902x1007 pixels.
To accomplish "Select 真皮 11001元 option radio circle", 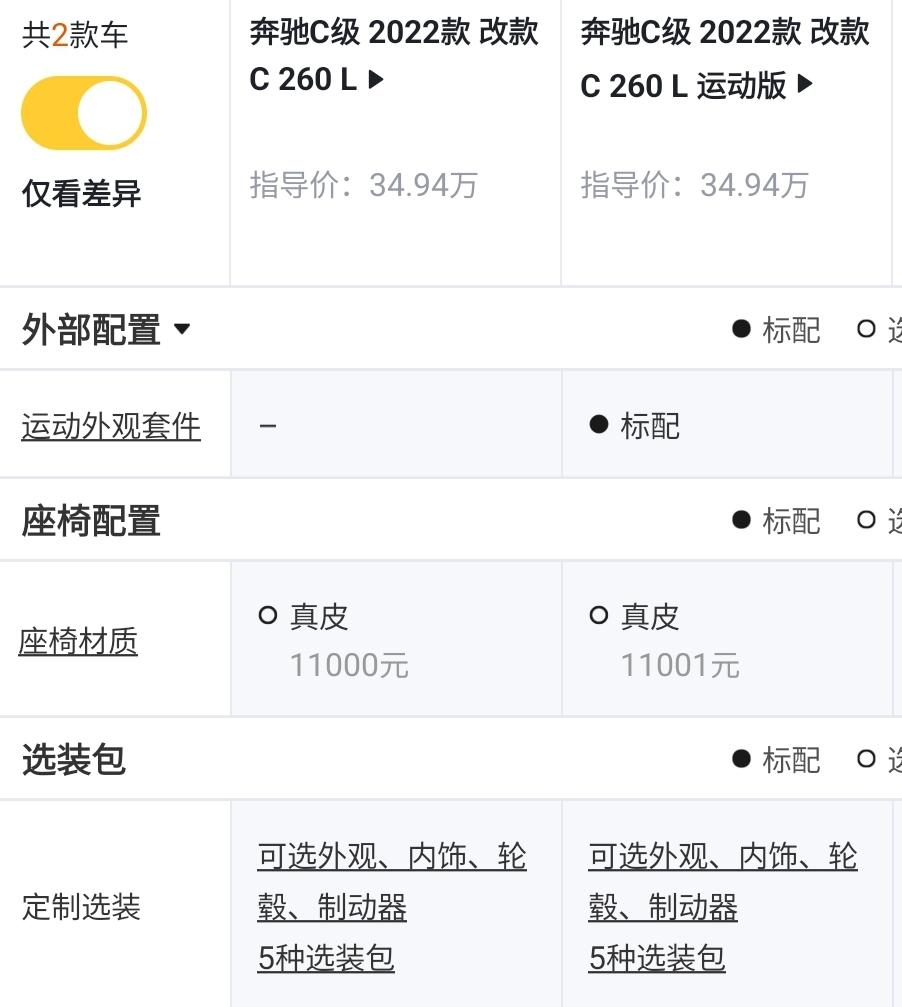I will coord(599,616).
